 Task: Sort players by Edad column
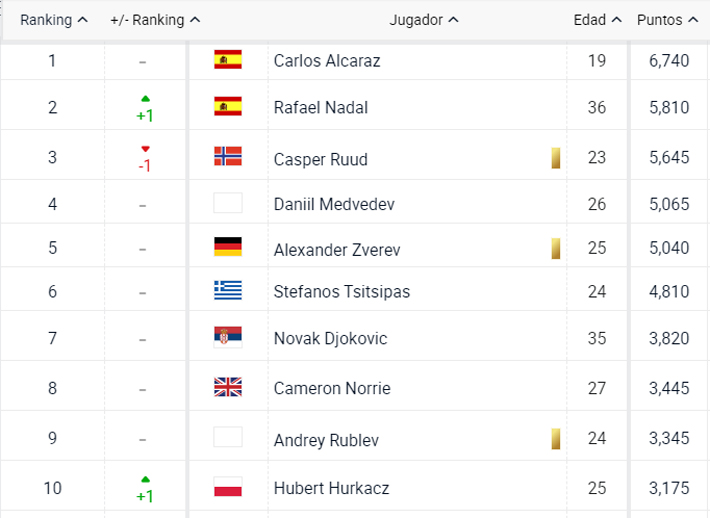click(x=597, y=20)
